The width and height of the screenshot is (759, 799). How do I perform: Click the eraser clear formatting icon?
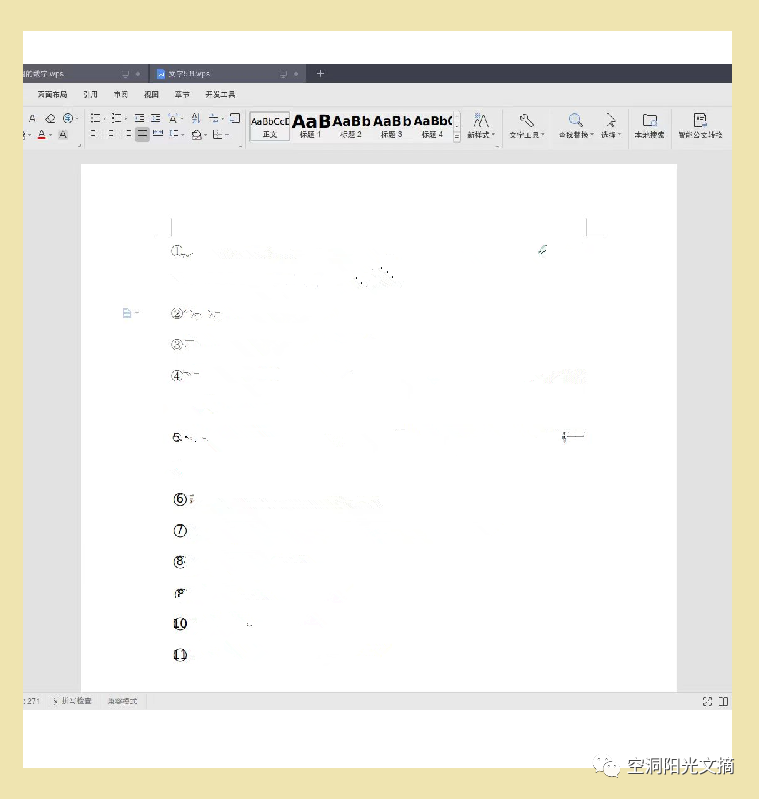pos(50,118)
